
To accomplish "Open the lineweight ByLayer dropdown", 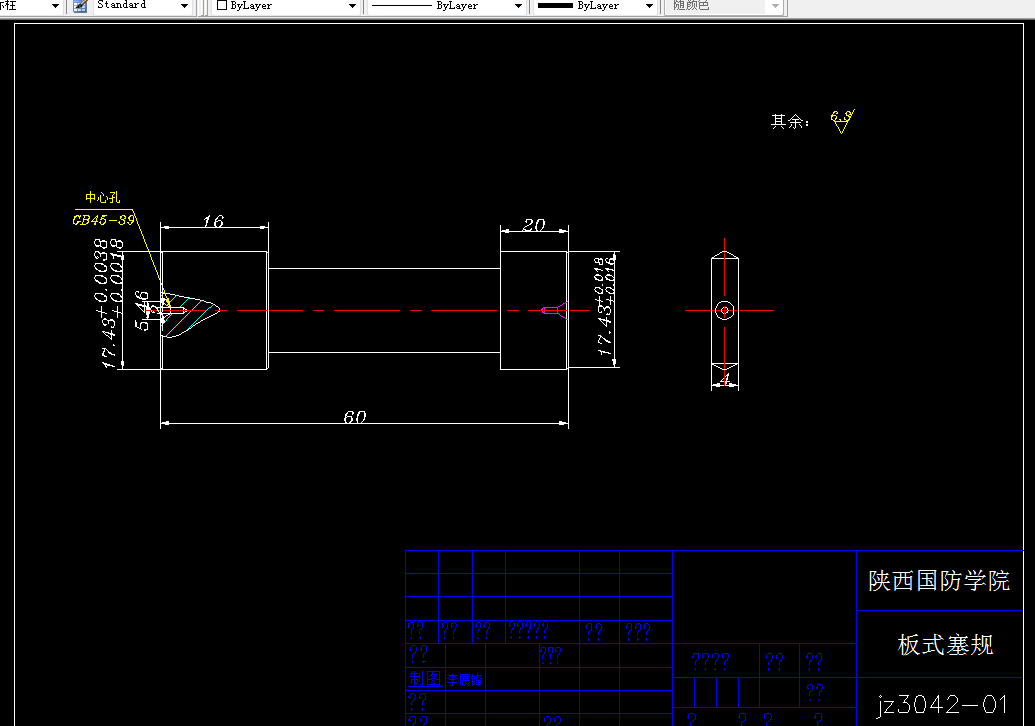I will click(649, 6).
